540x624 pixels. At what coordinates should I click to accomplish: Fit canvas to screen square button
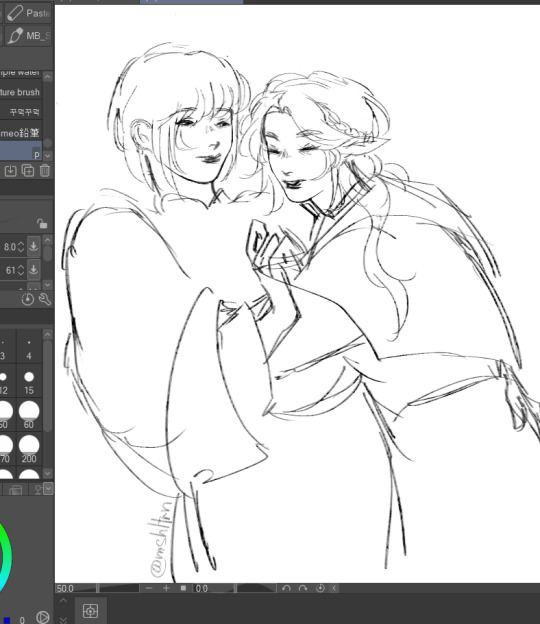pos(183,588)
